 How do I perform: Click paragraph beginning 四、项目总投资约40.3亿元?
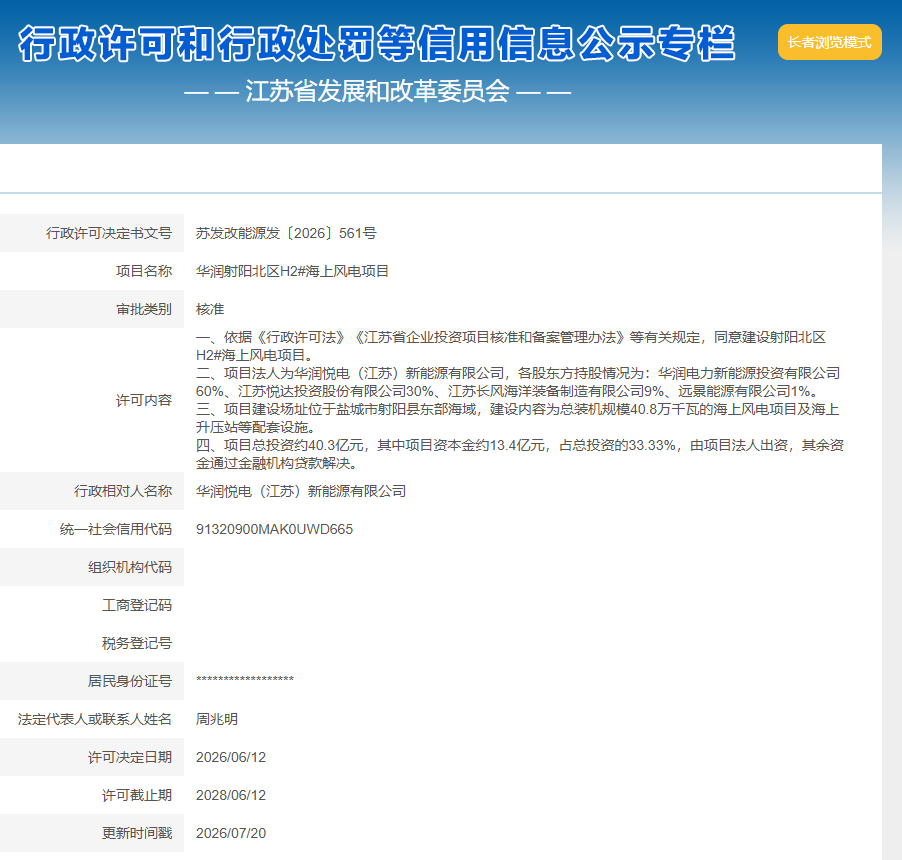[519, 454]
